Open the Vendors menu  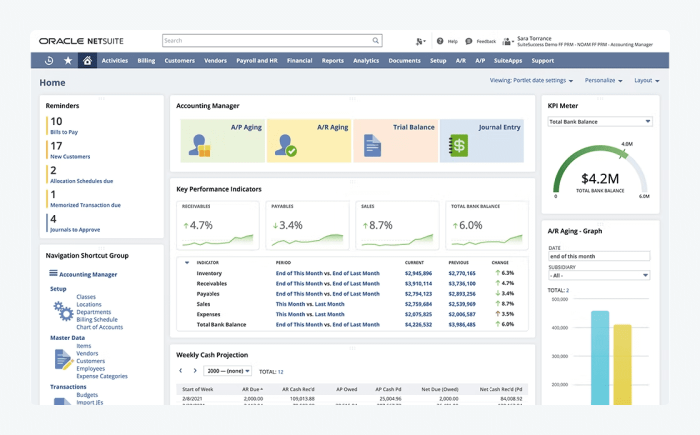coord(216,60)
